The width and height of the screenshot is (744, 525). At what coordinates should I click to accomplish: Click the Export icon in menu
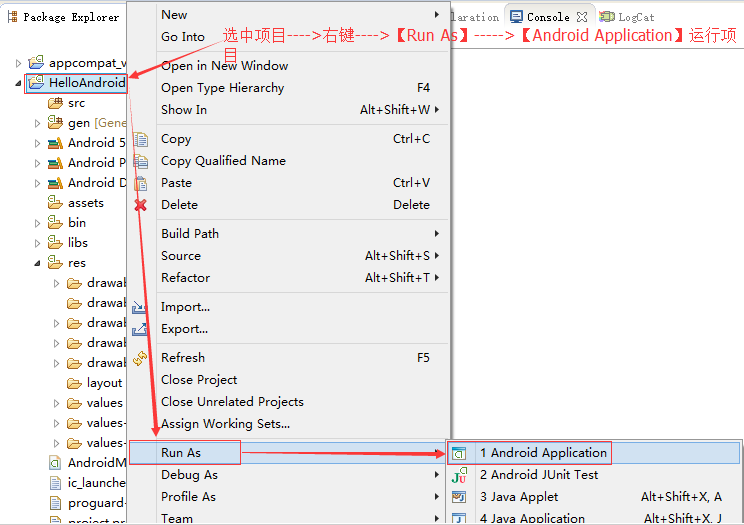(140, 329)
